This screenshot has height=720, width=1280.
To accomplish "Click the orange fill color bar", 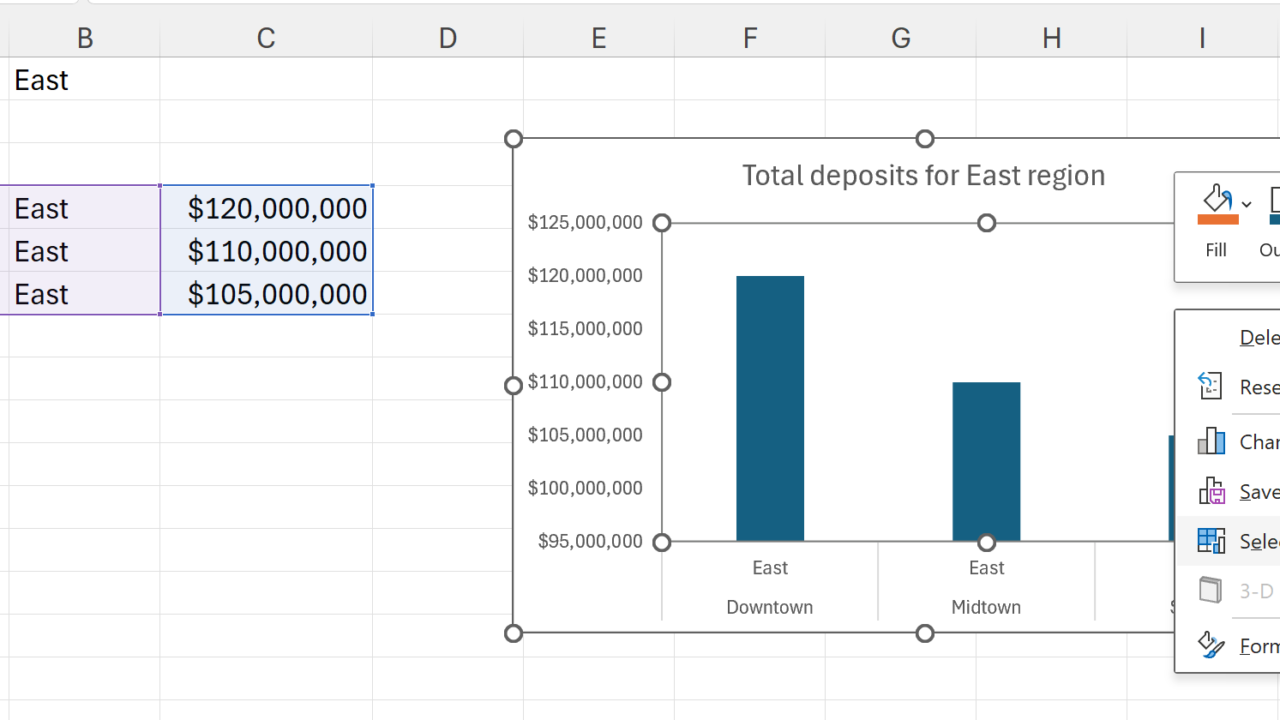I will [1217, 219].
